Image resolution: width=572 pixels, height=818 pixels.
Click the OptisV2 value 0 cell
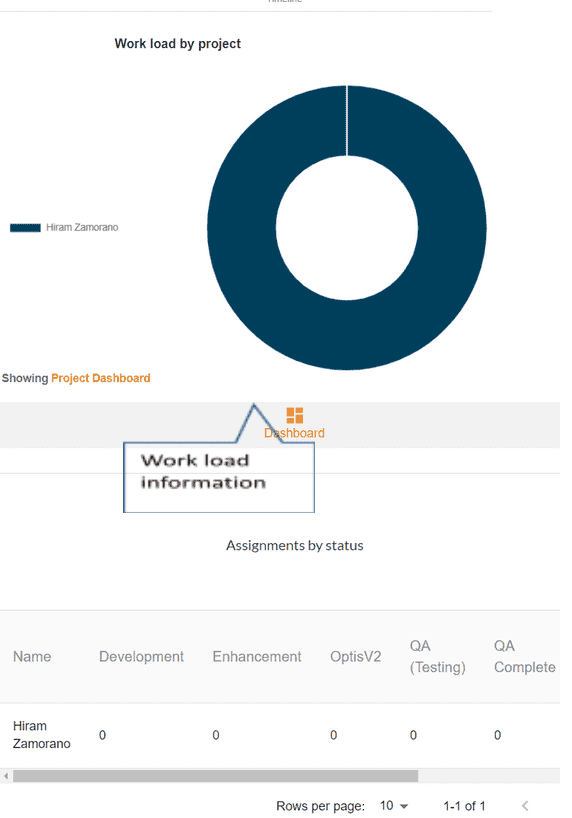click(333, 736)
